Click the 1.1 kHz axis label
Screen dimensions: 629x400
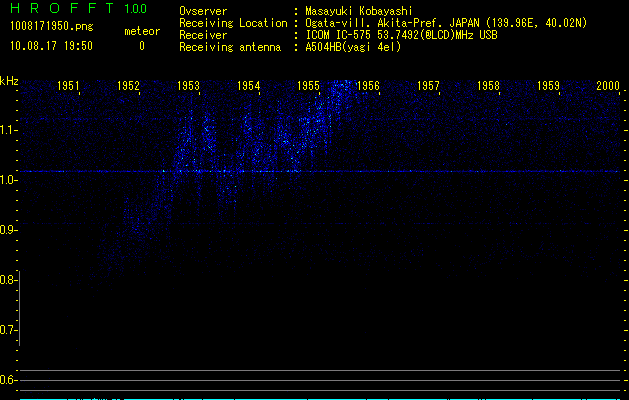click(x=8, y=130)
